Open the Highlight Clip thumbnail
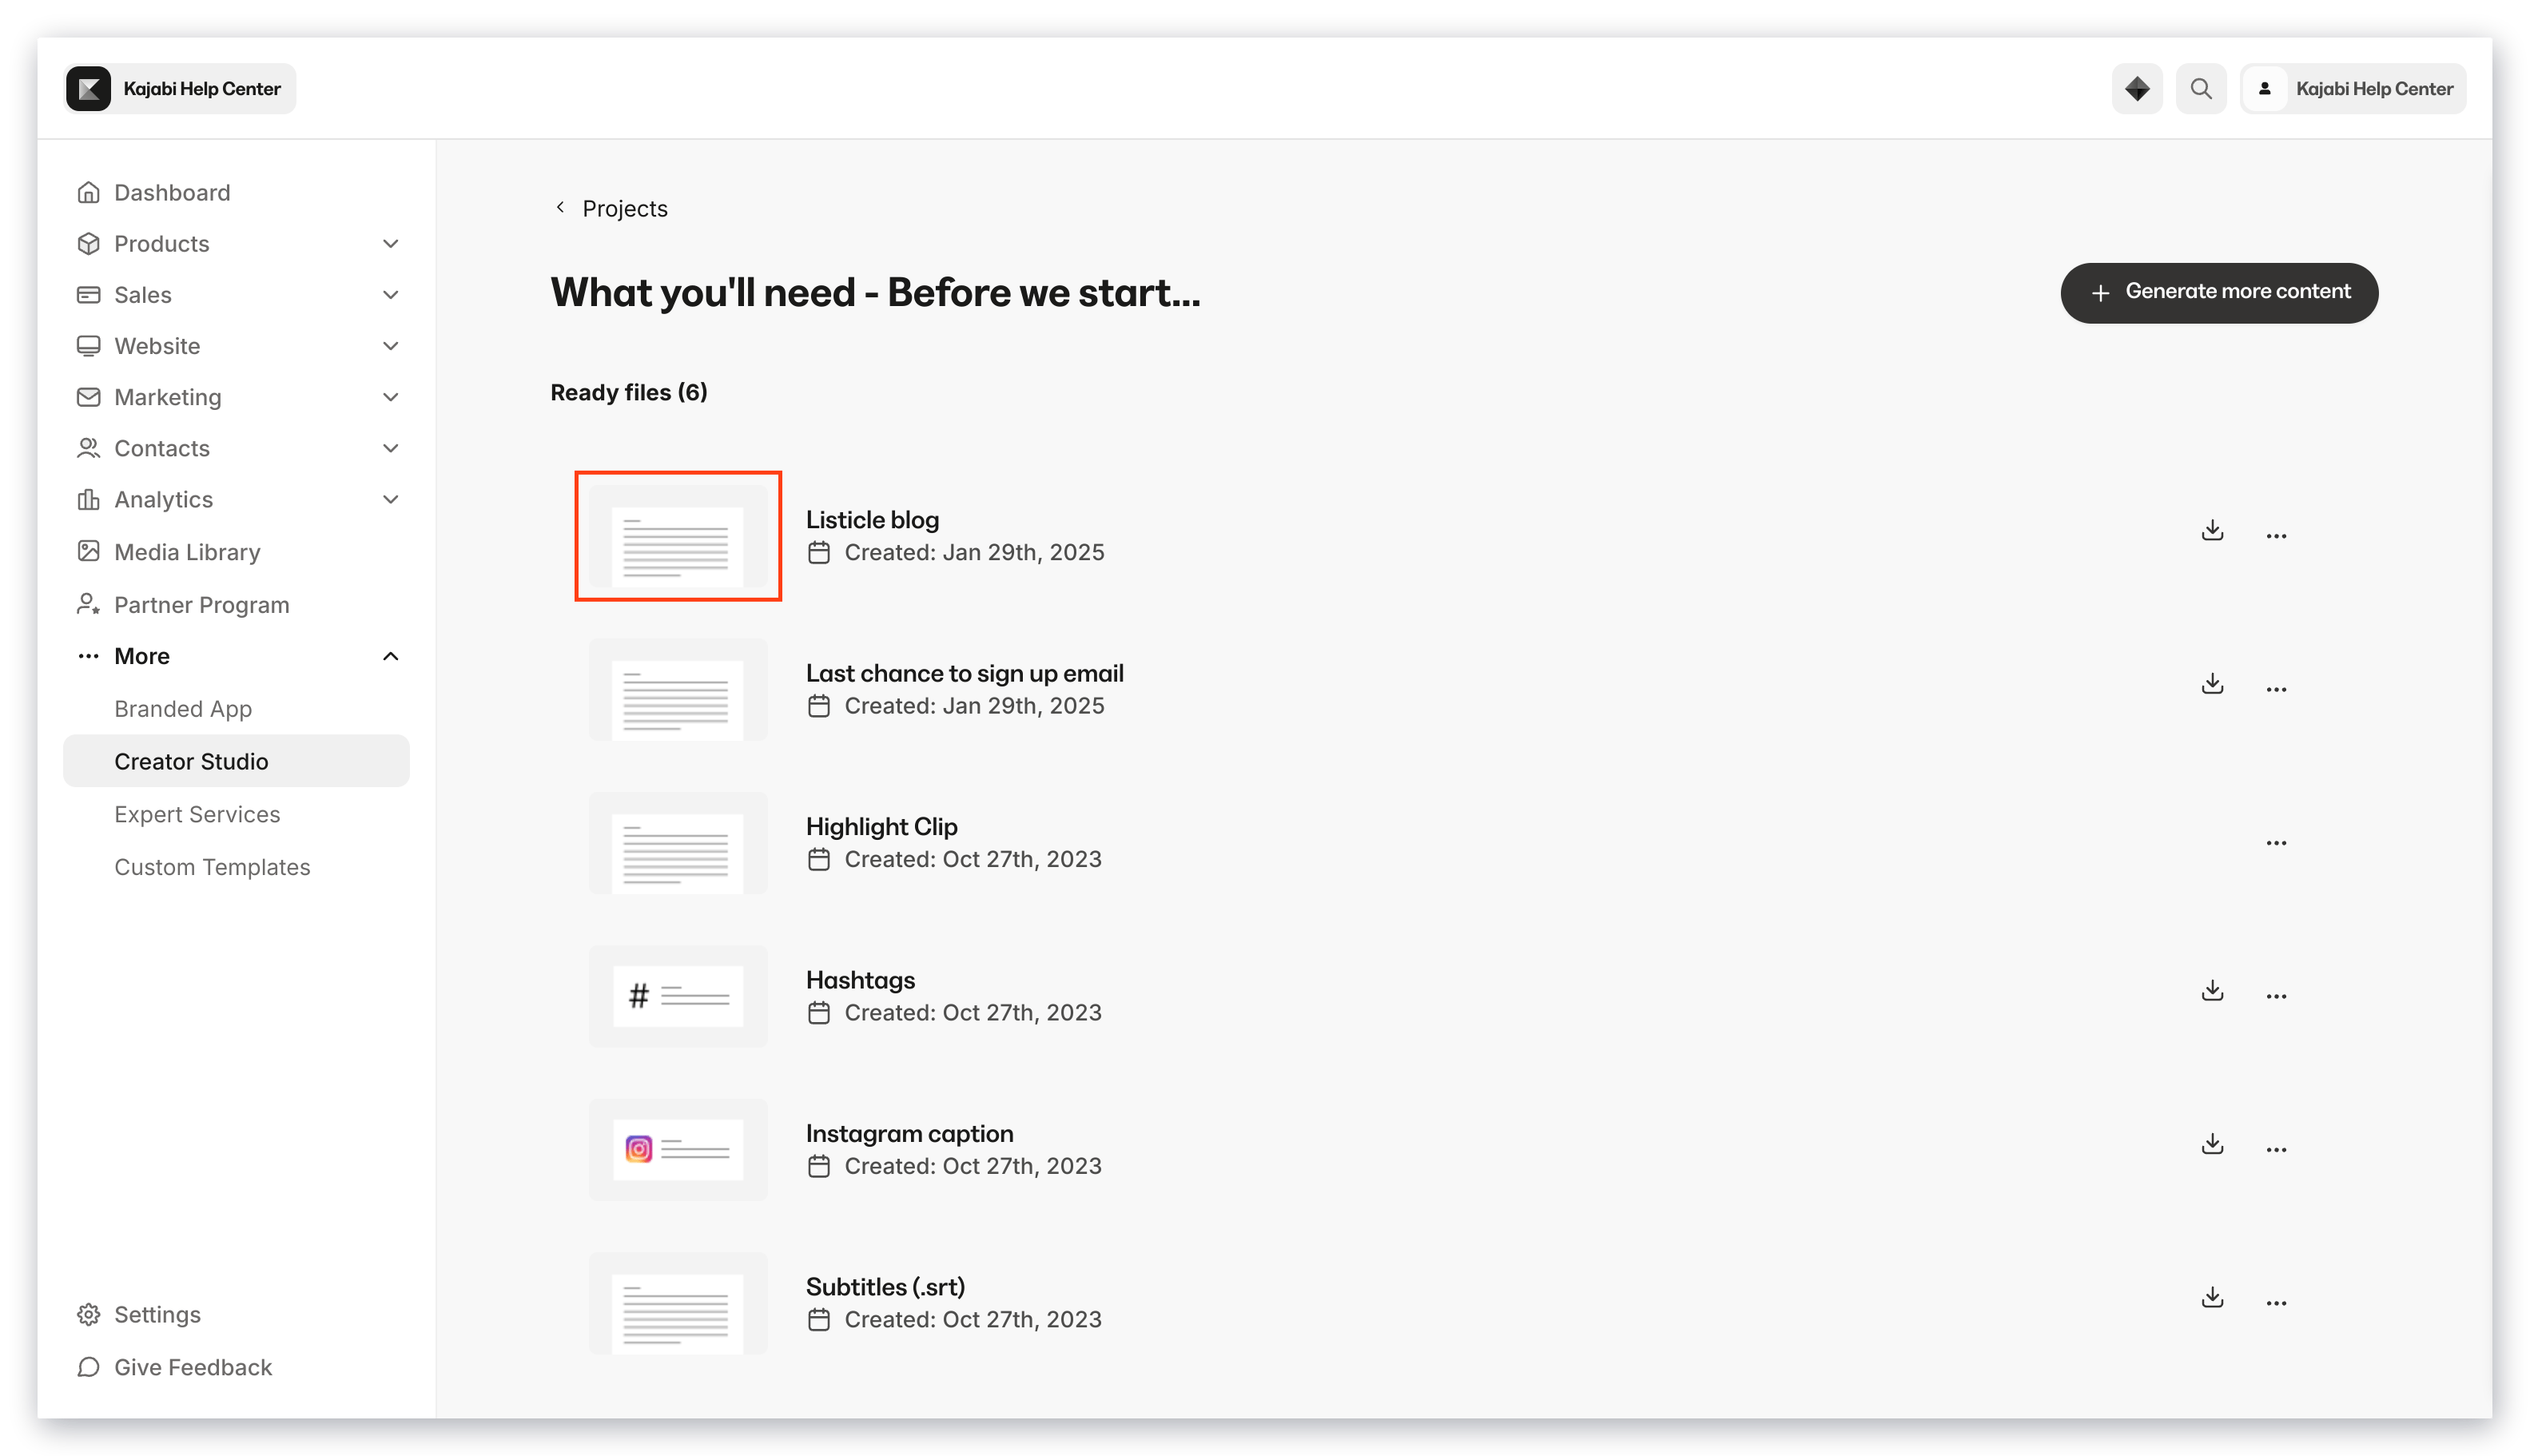 point(678,843)
